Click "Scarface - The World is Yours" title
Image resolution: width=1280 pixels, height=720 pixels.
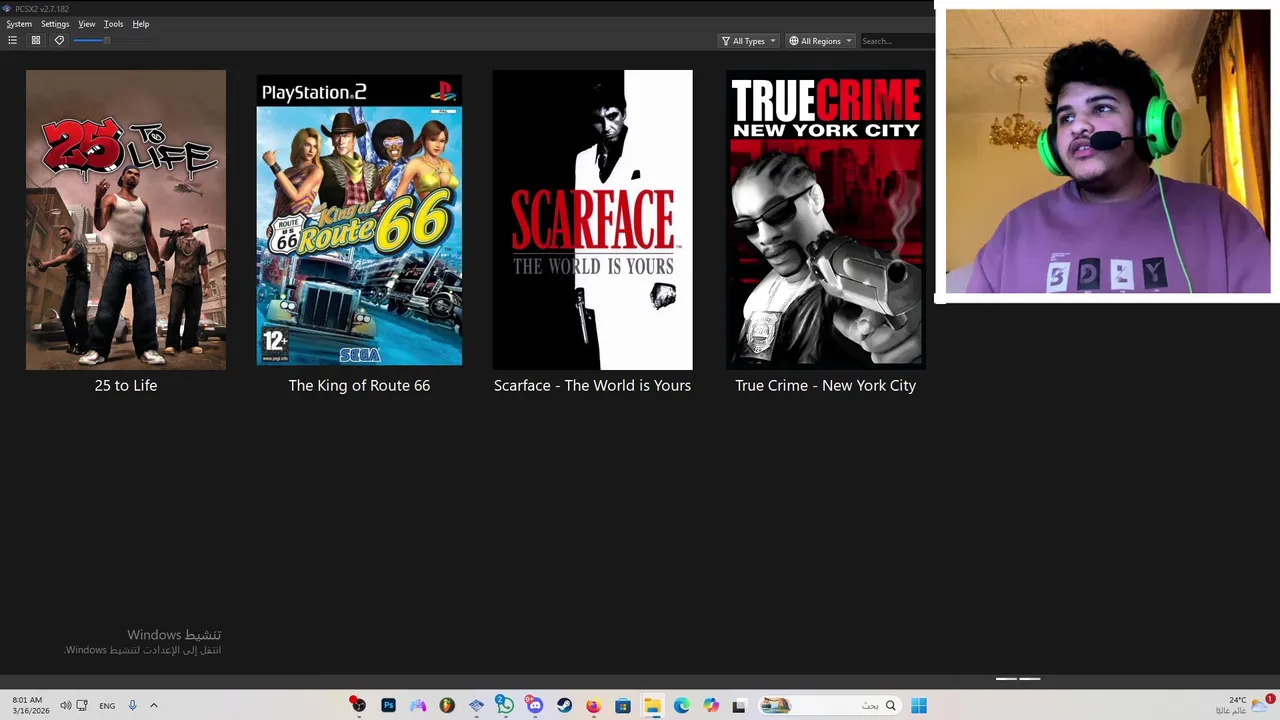click(x=592, y=385)
